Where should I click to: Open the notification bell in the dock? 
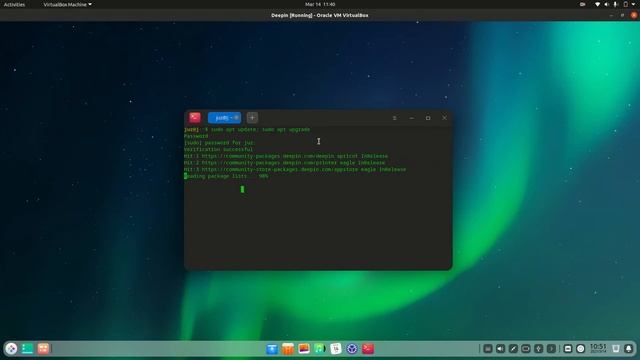tap(629, 349)
